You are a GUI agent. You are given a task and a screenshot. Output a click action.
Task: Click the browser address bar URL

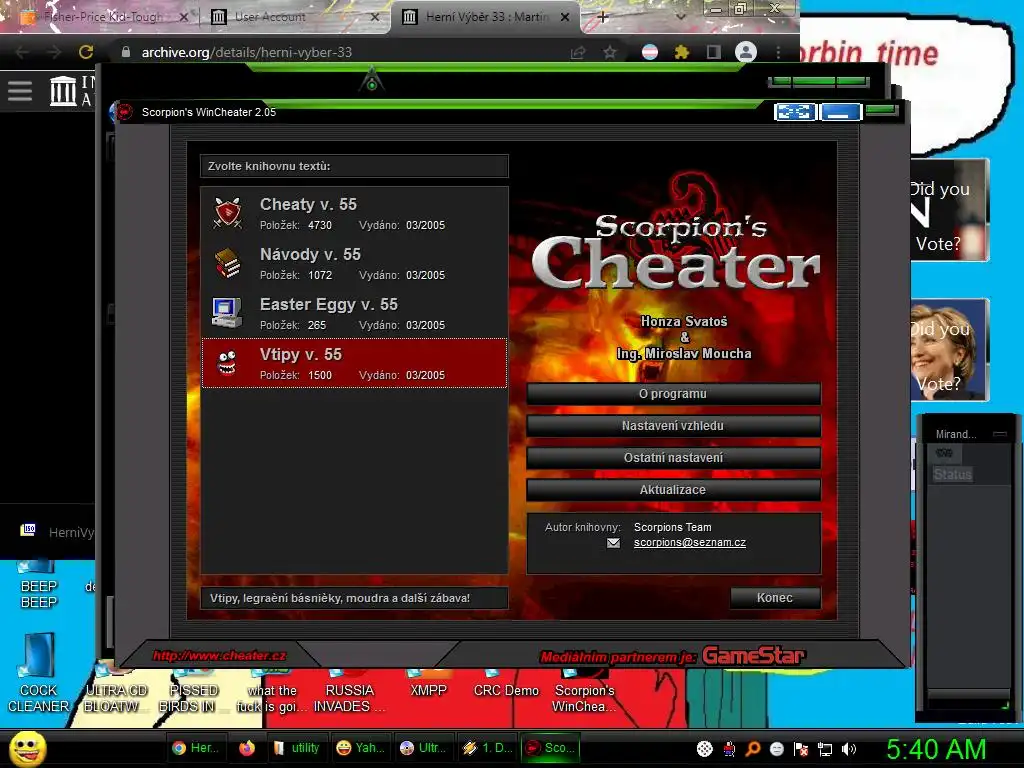[247, 52]
